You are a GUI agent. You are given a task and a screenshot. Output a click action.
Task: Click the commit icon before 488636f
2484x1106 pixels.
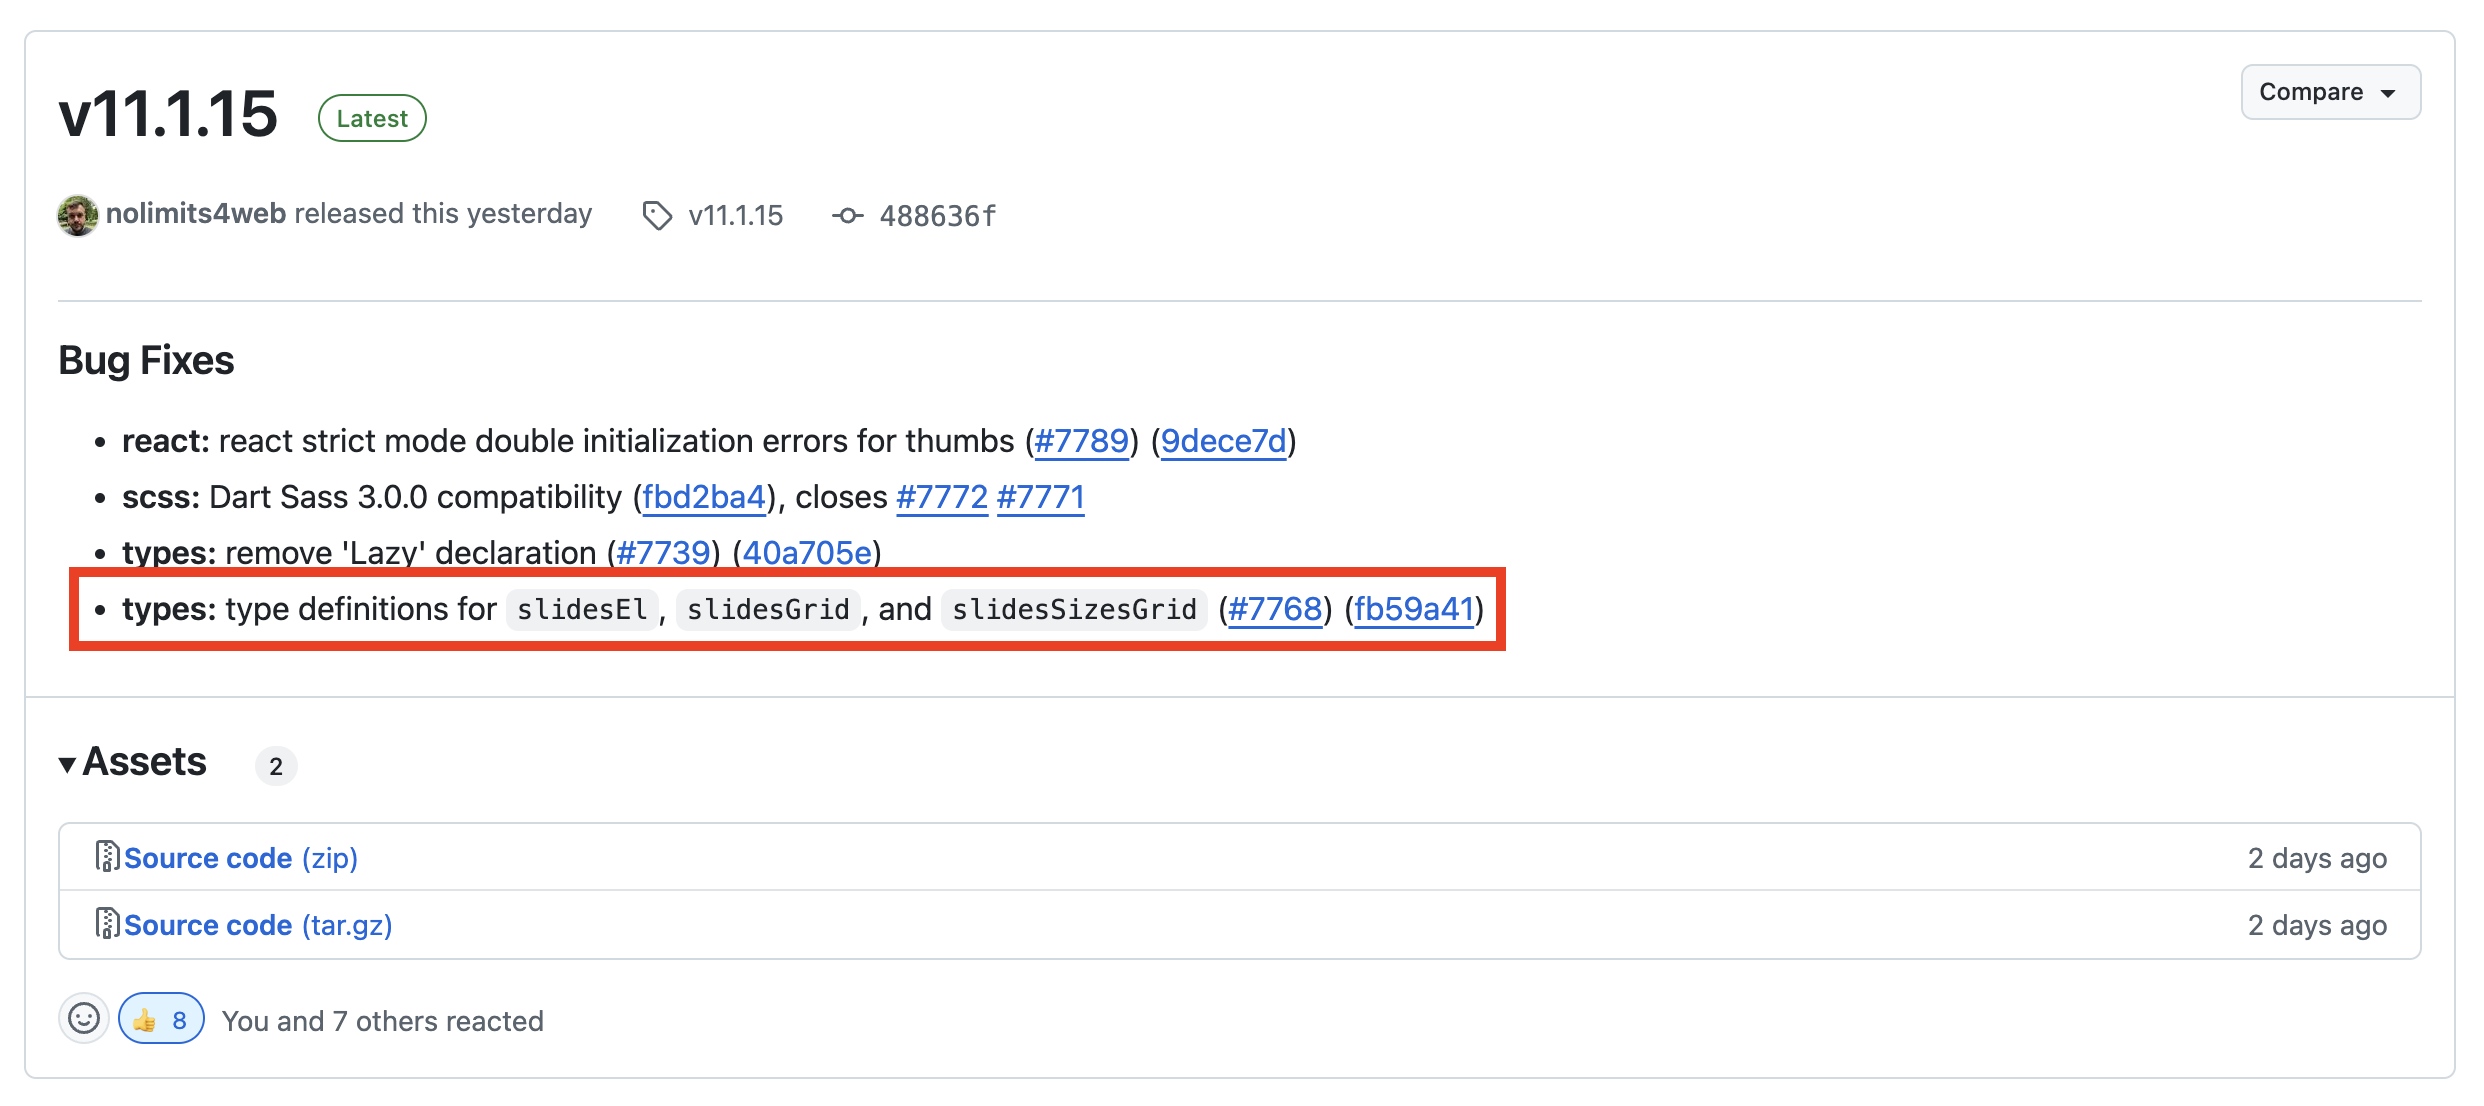(847, 216)
